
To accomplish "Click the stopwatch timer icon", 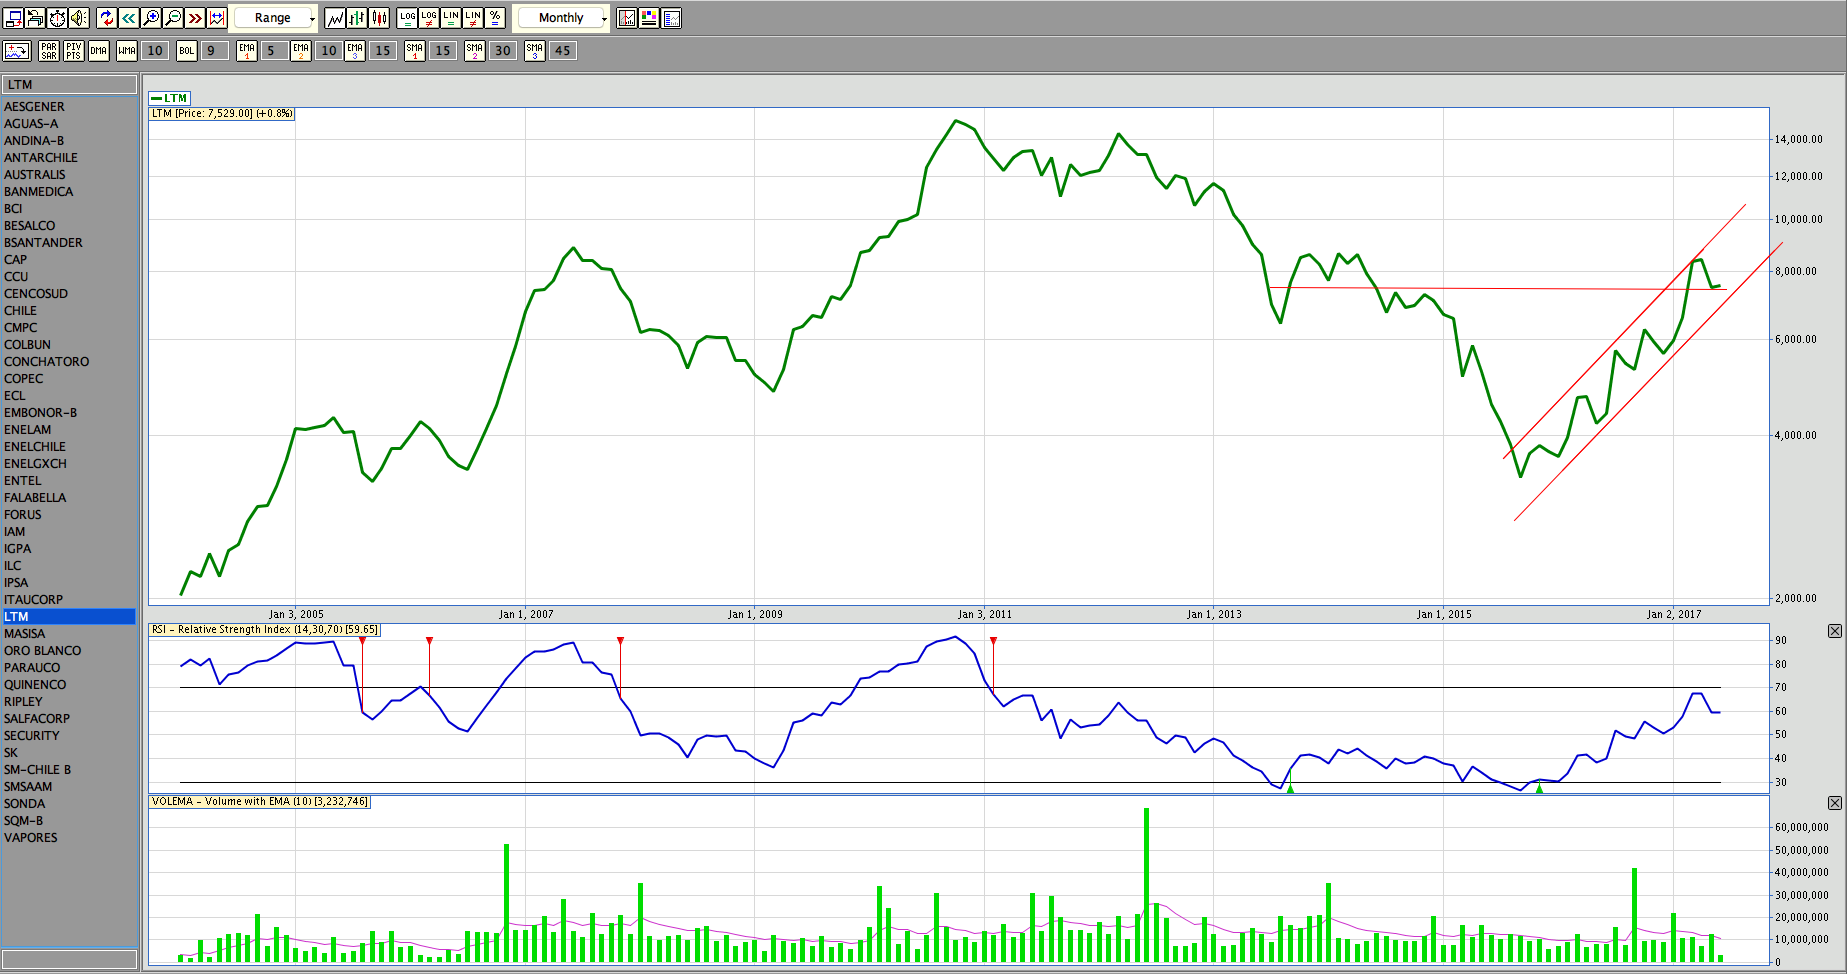I will (57, 18).
